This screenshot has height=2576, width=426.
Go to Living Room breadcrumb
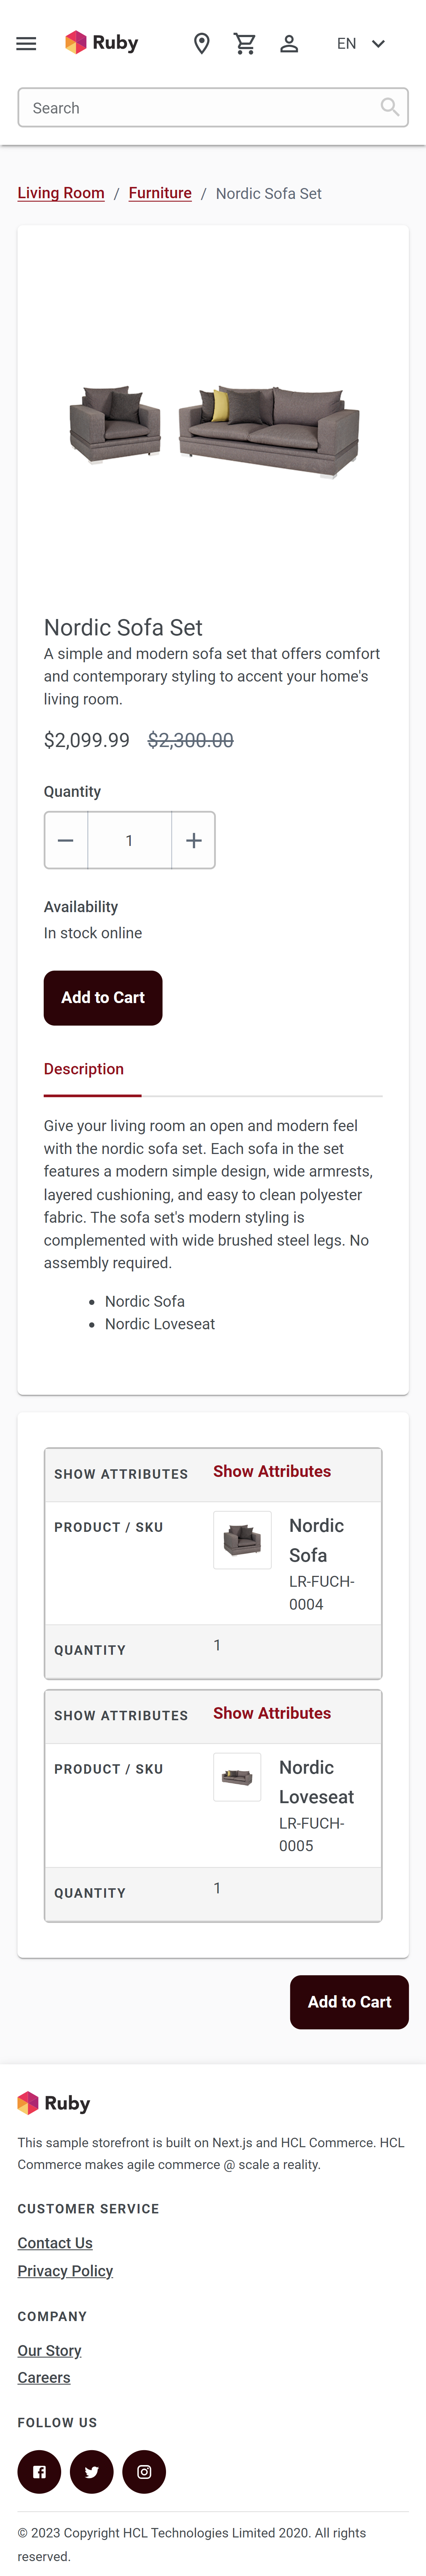(61, 193)
